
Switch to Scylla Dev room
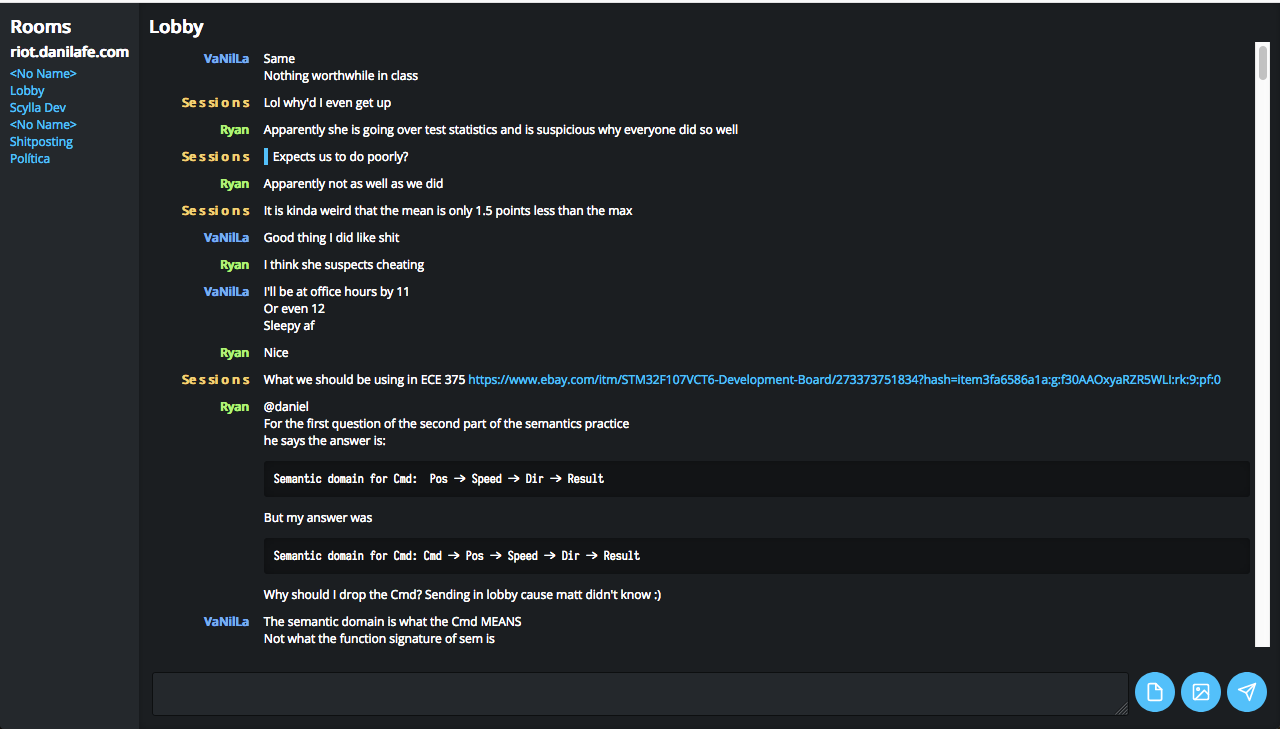pyautogui.click(x=38, y=108)
